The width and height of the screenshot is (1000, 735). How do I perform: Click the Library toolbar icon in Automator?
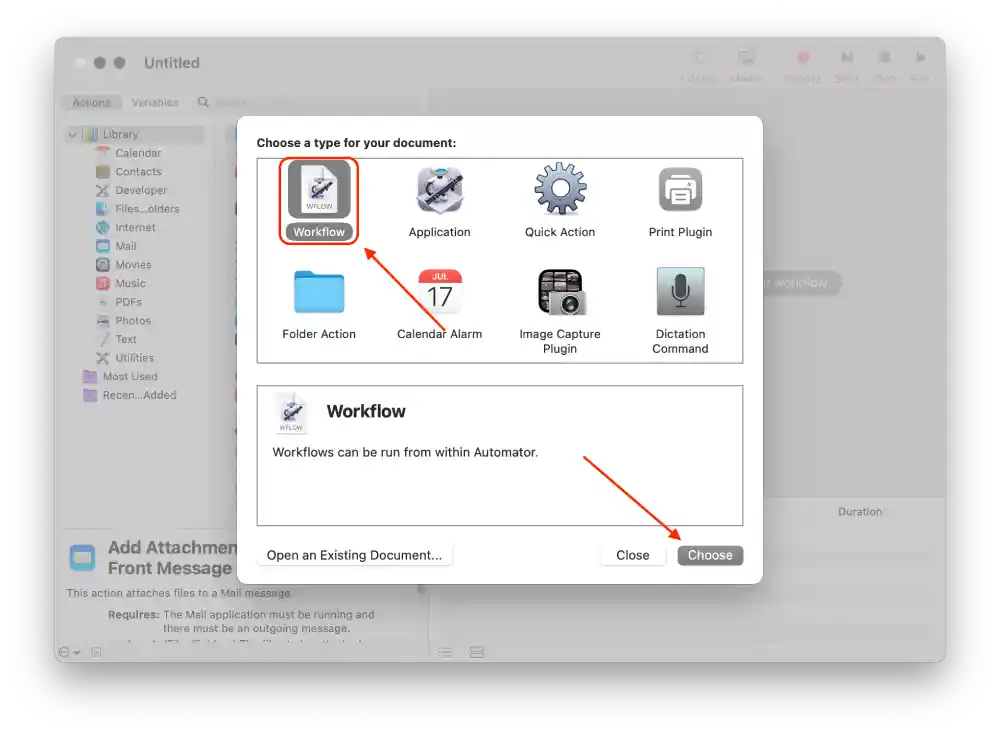click(x=699, y=58)
